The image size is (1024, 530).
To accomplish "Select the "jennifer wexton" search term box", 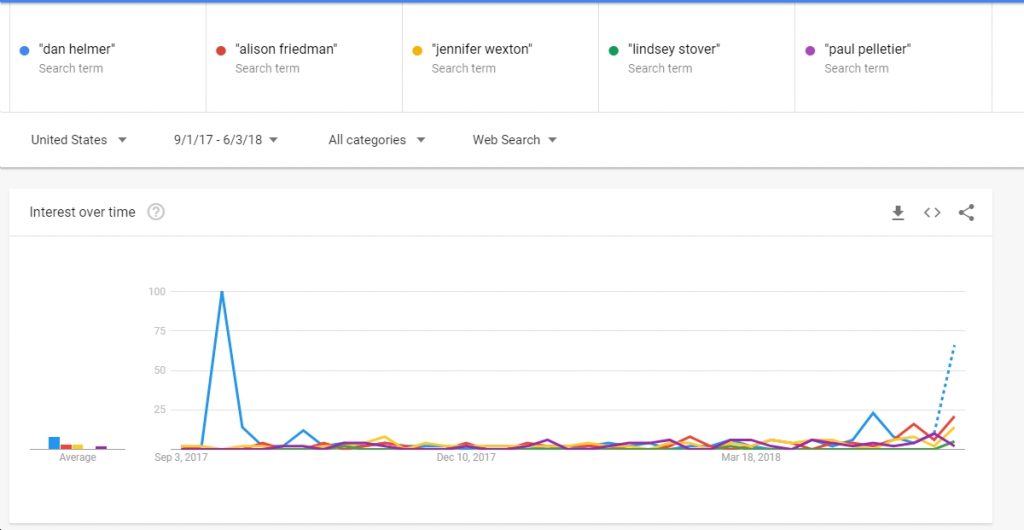I will (x=500, y=57).
